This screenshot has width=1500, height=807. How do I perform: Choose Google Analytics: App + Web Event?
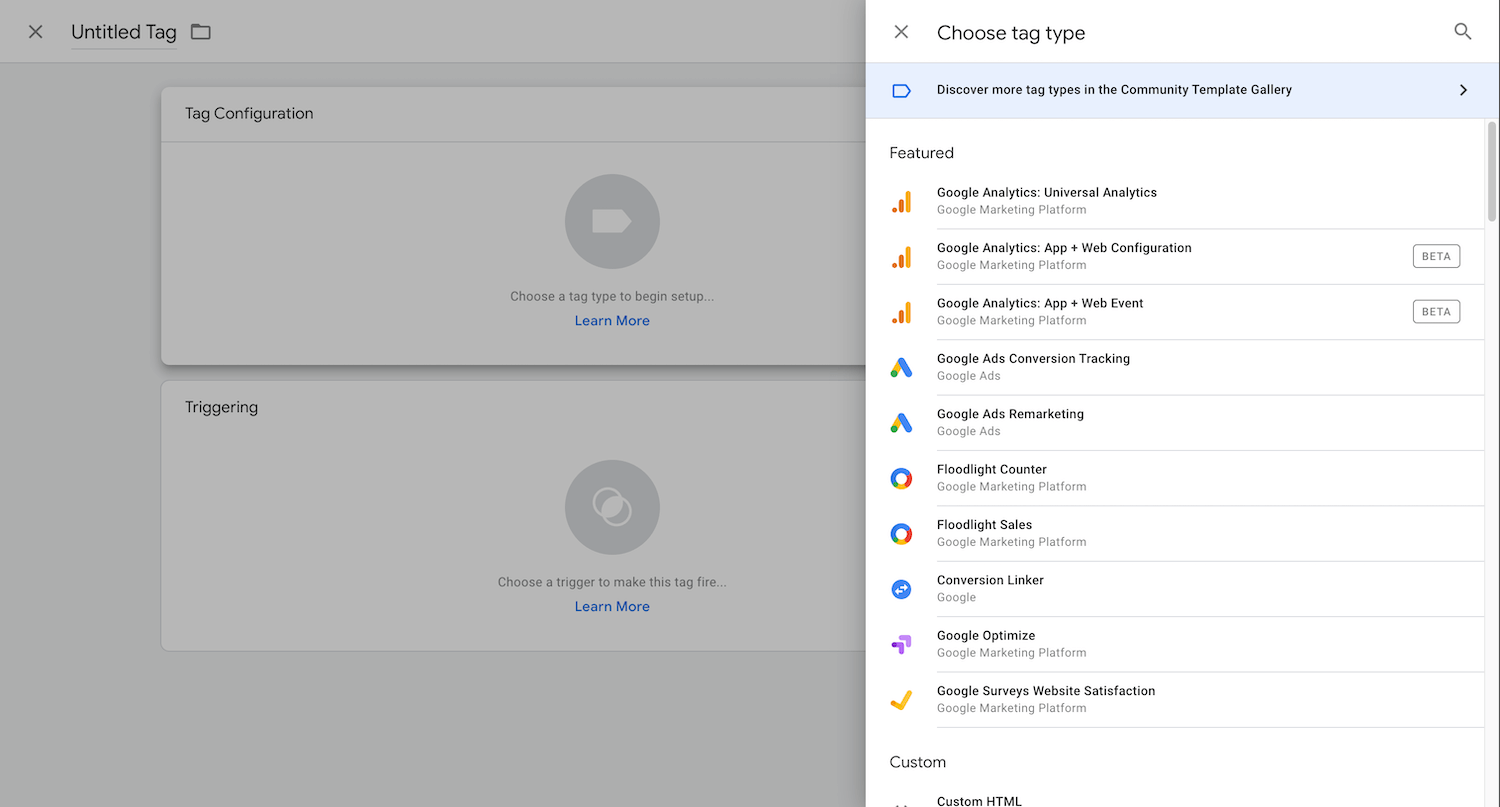(1040, 312)
